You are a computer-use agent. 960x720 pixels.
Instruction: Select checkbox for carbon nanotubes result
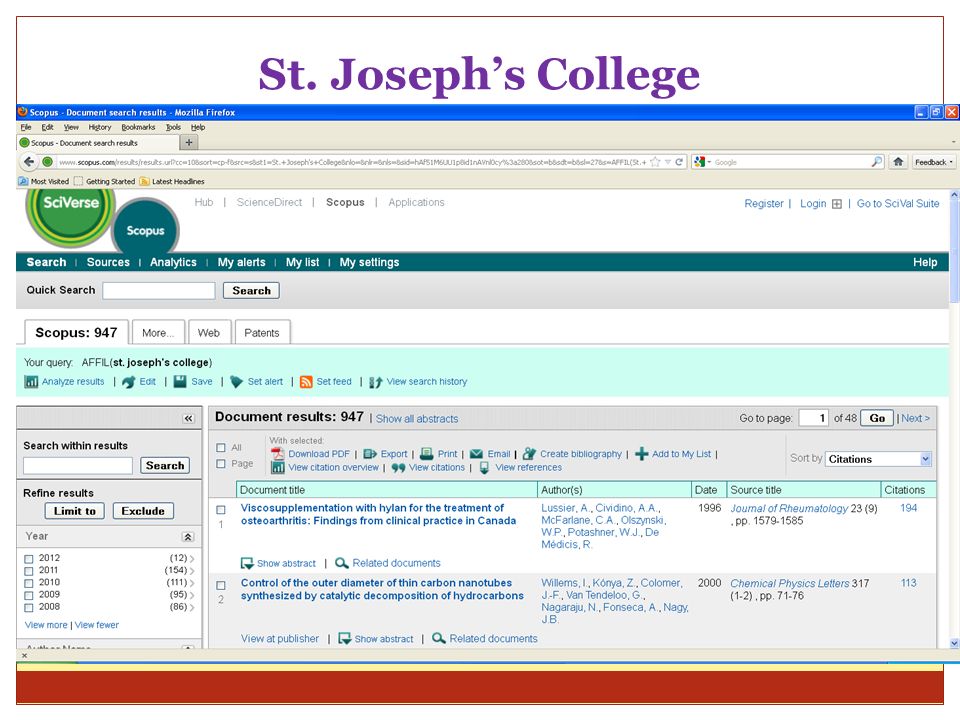tap(221, 585)
